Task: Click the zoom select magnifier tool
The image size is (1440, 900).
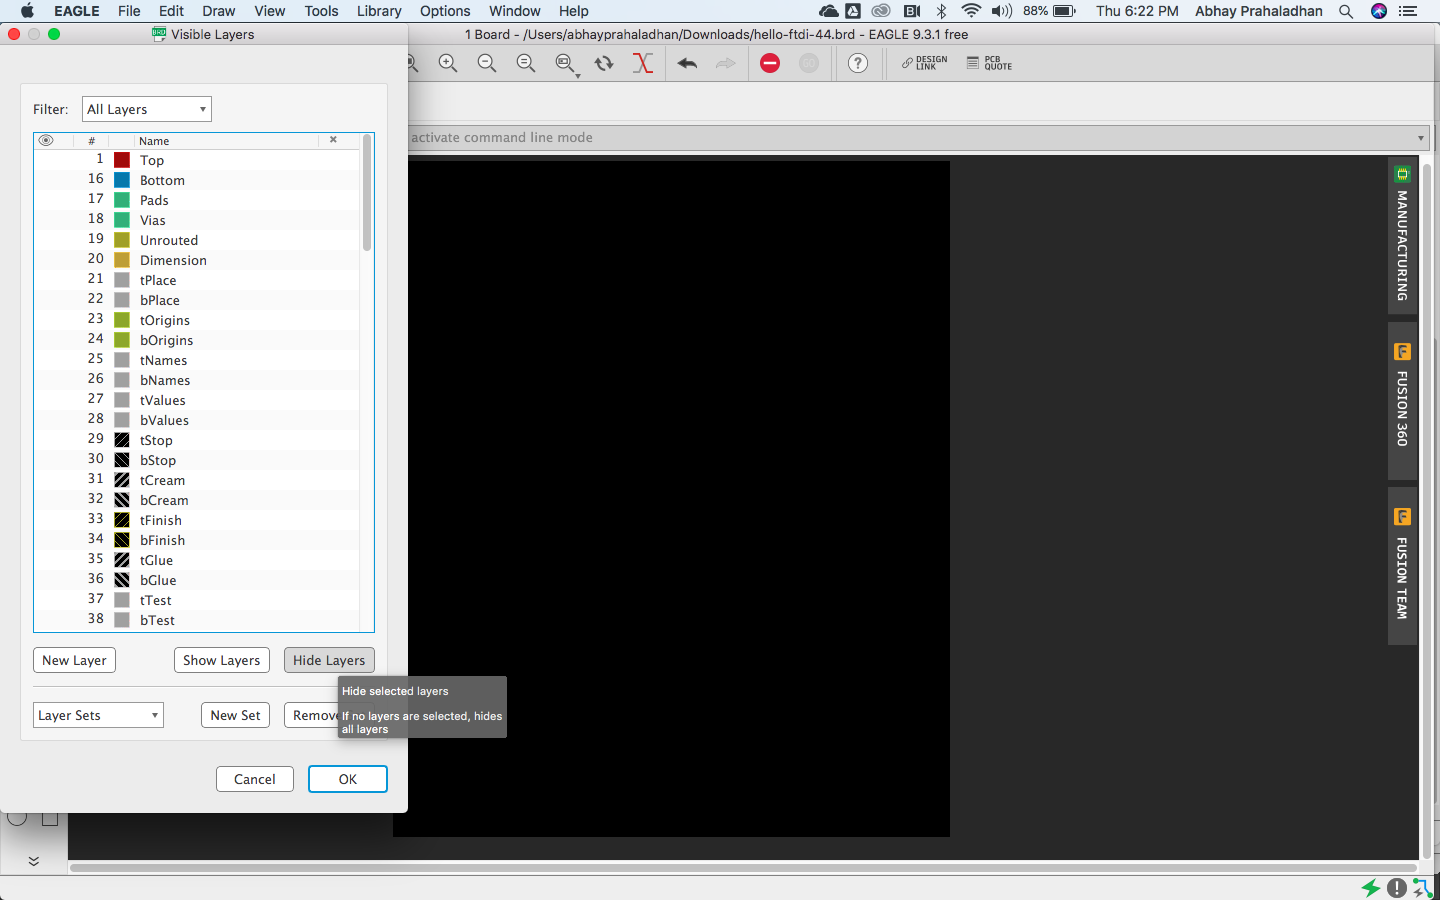Action: 566,65
